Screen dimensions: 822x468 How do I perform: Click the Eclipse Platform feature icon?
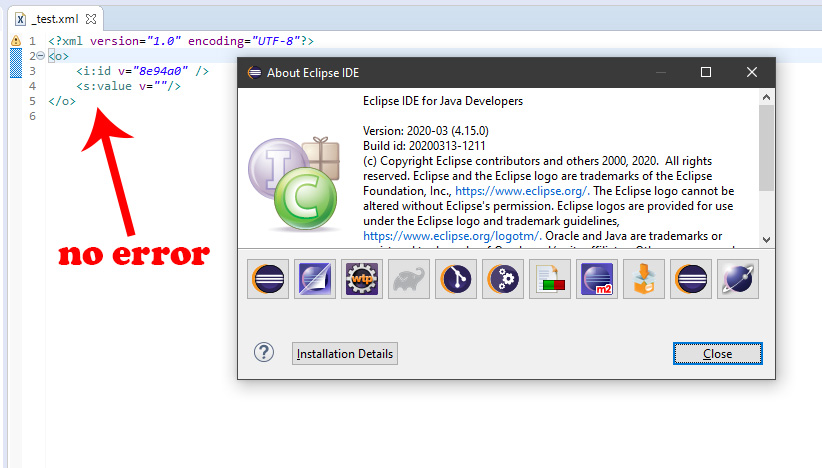(x=268, y=279)
